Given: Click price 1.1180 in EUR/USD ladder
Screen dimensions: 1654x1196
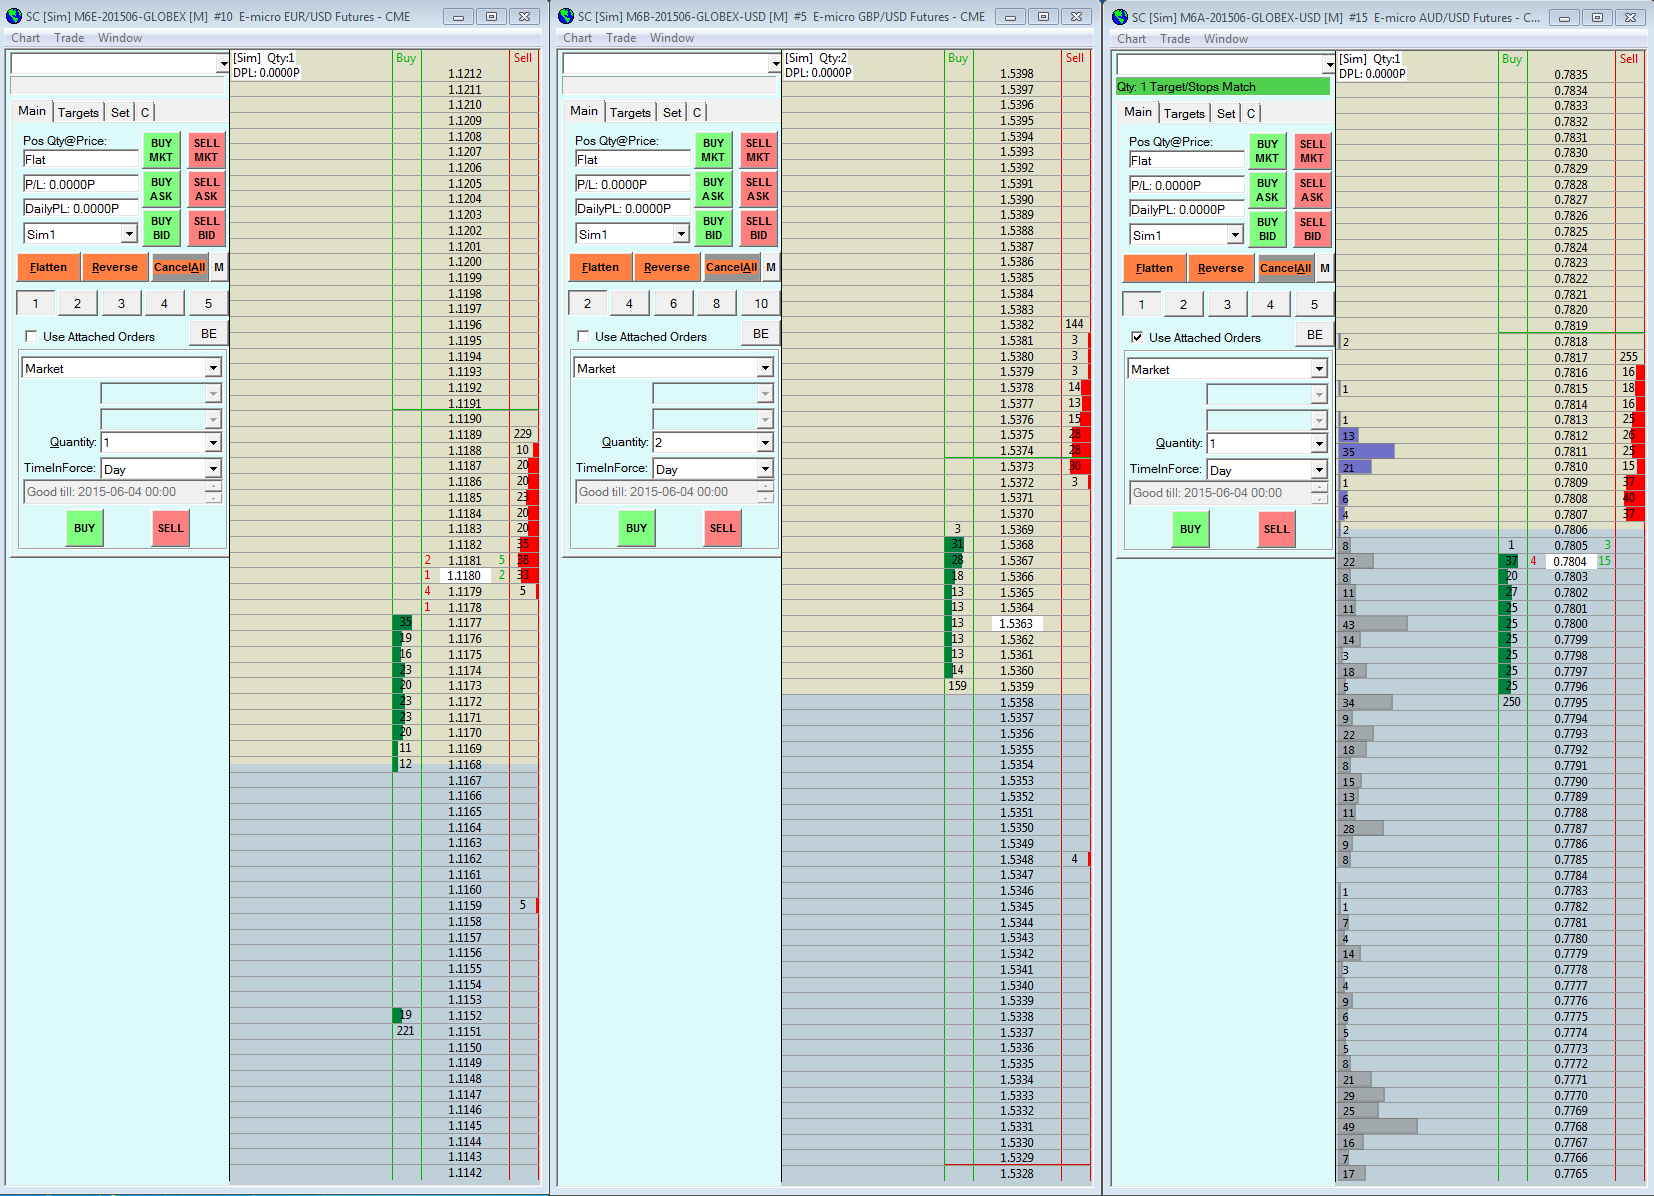Looking at the screenshot, I should [x=464, y=575].
